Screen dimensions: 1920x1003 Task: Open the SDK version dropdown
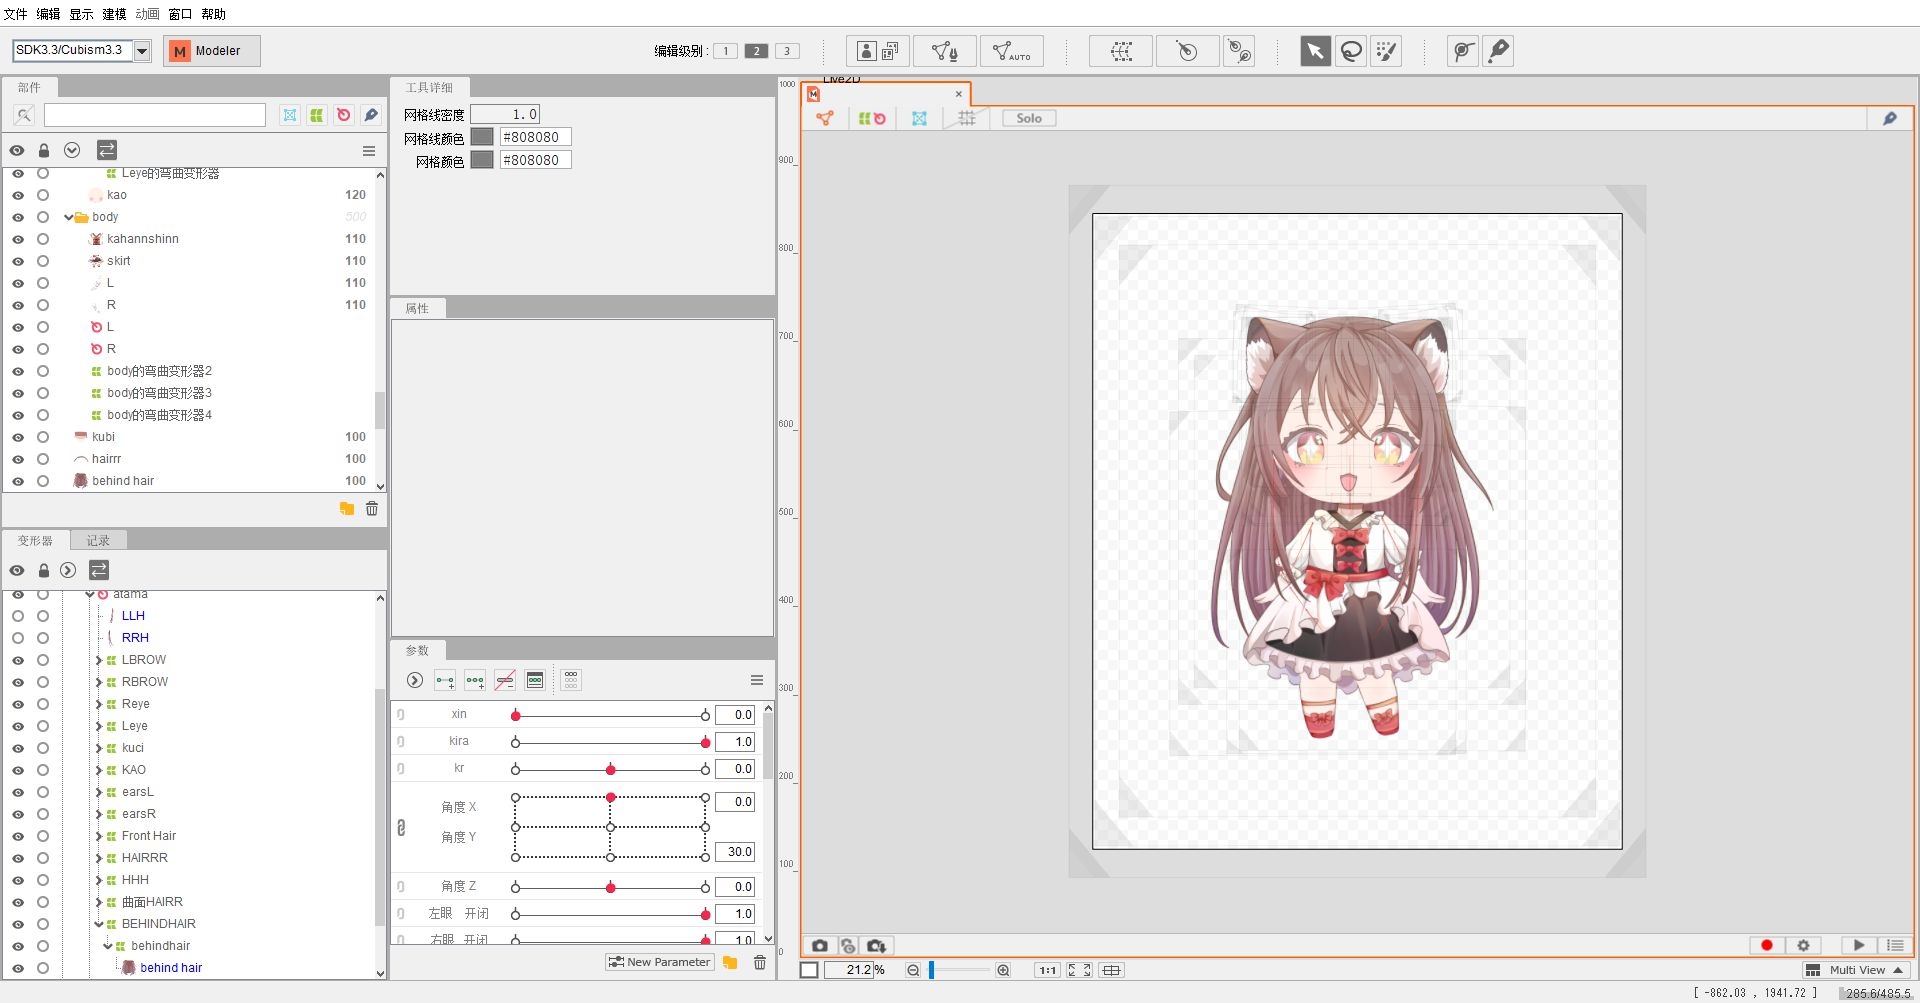[x=142, y=51]
